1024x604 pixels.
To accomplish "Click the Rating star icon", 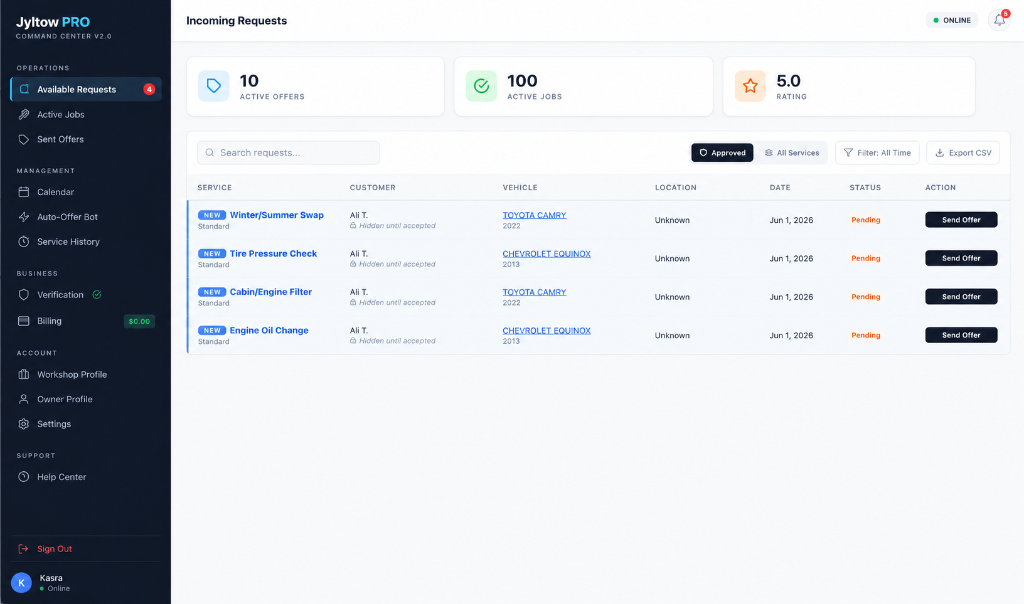I will 750,86.
